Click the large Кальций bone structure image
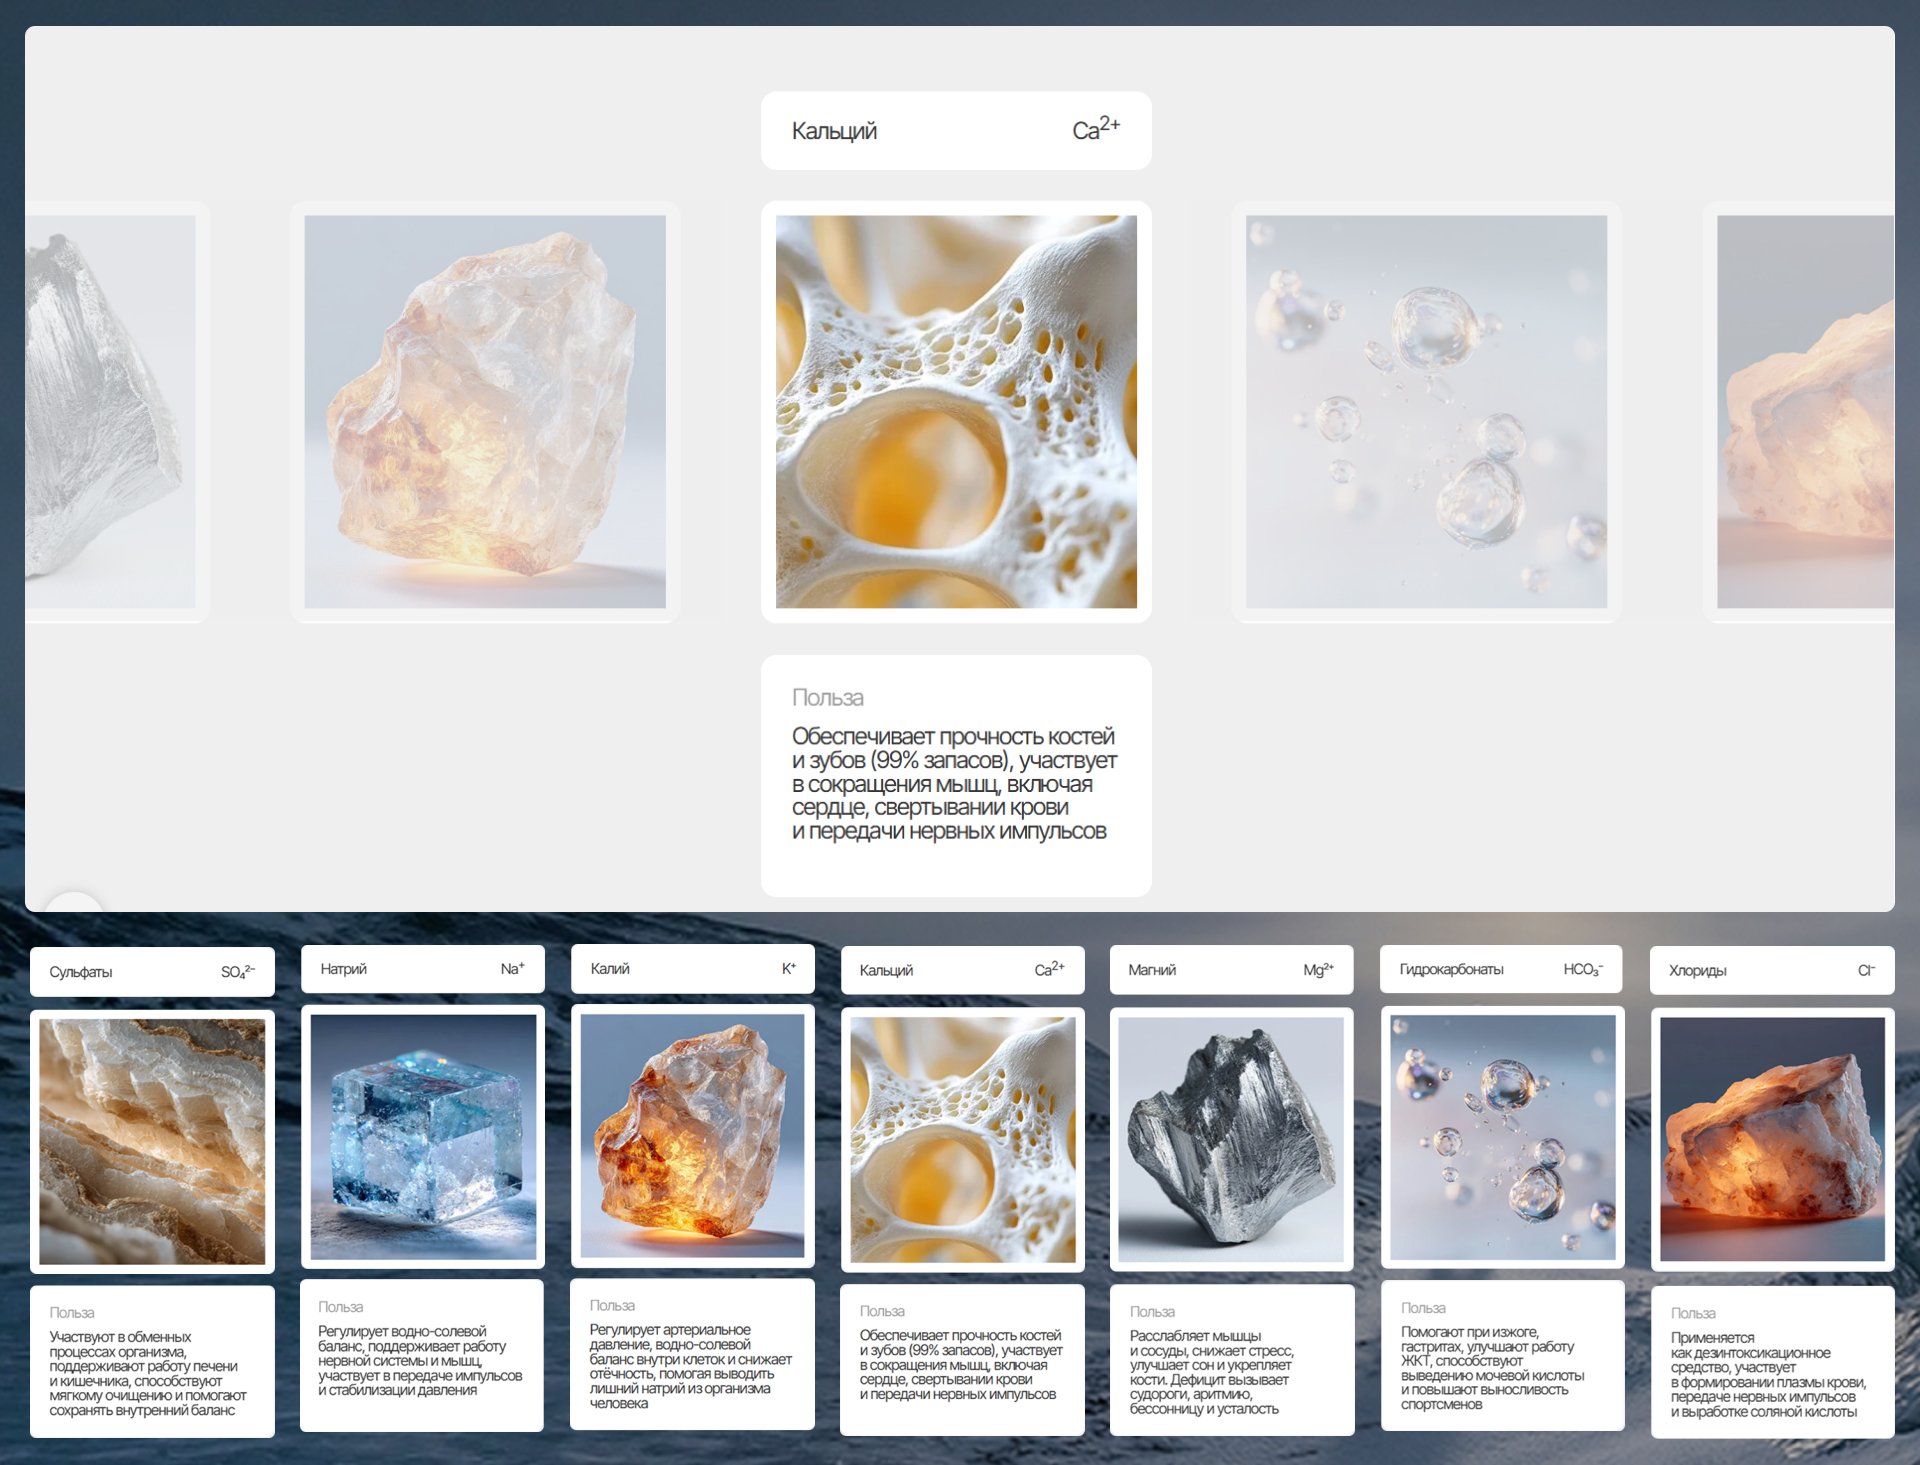This screenshot has width=1920, height=1465. (x=956, y=411)
